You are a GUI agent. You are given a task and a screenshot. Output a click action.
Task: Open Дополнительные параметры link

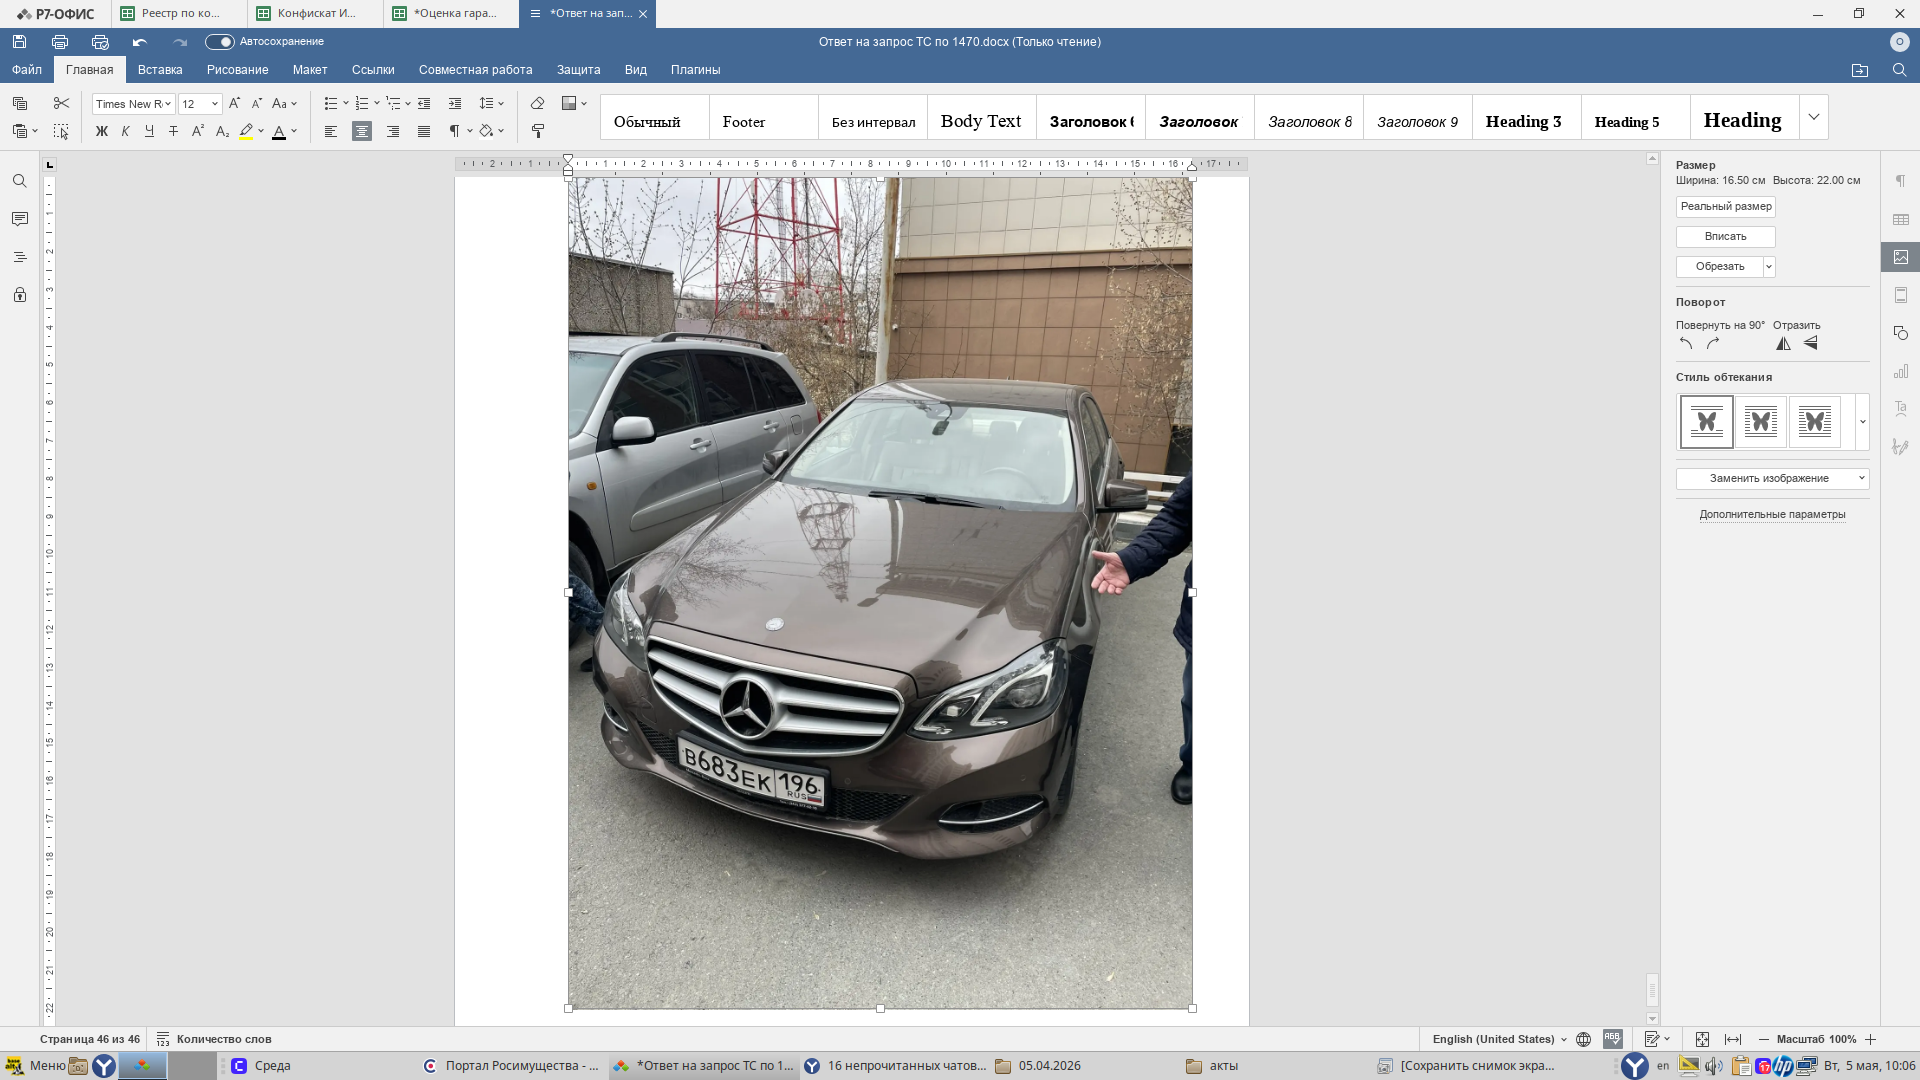[x=1772, y=515]
